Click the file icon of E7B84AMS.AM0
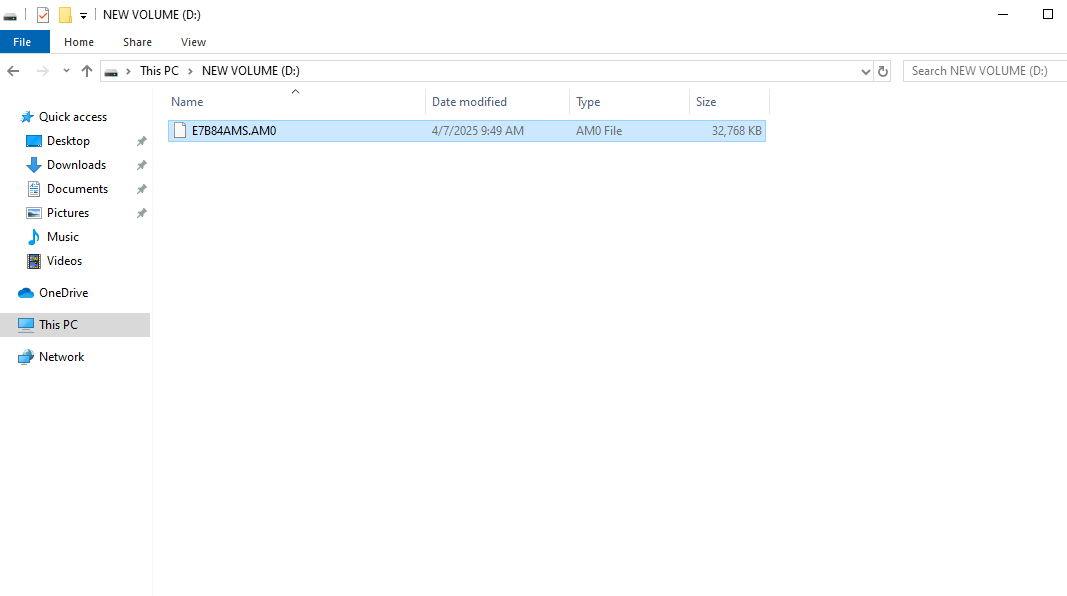The width and height of the screenshot is (1067, 596). 180,131
